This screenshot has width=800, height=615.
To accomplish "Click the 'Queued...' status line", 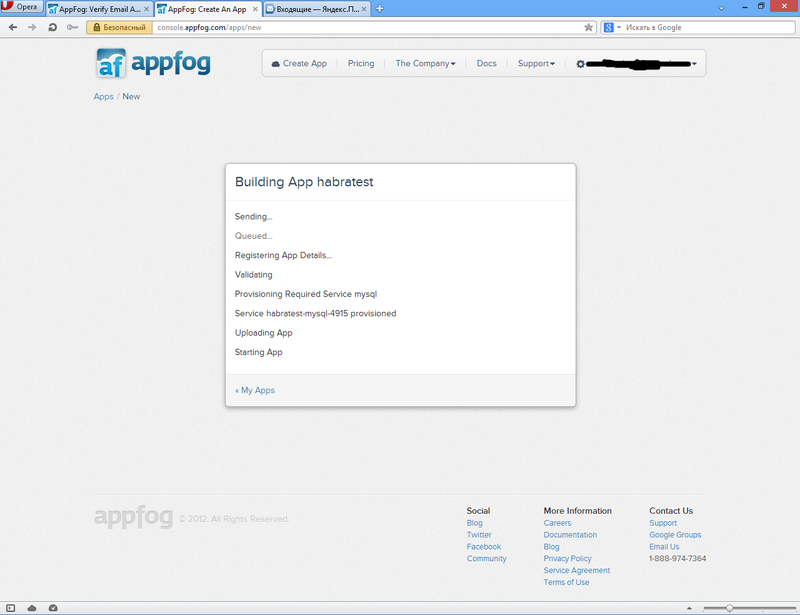I will click(x=254, y=236).
